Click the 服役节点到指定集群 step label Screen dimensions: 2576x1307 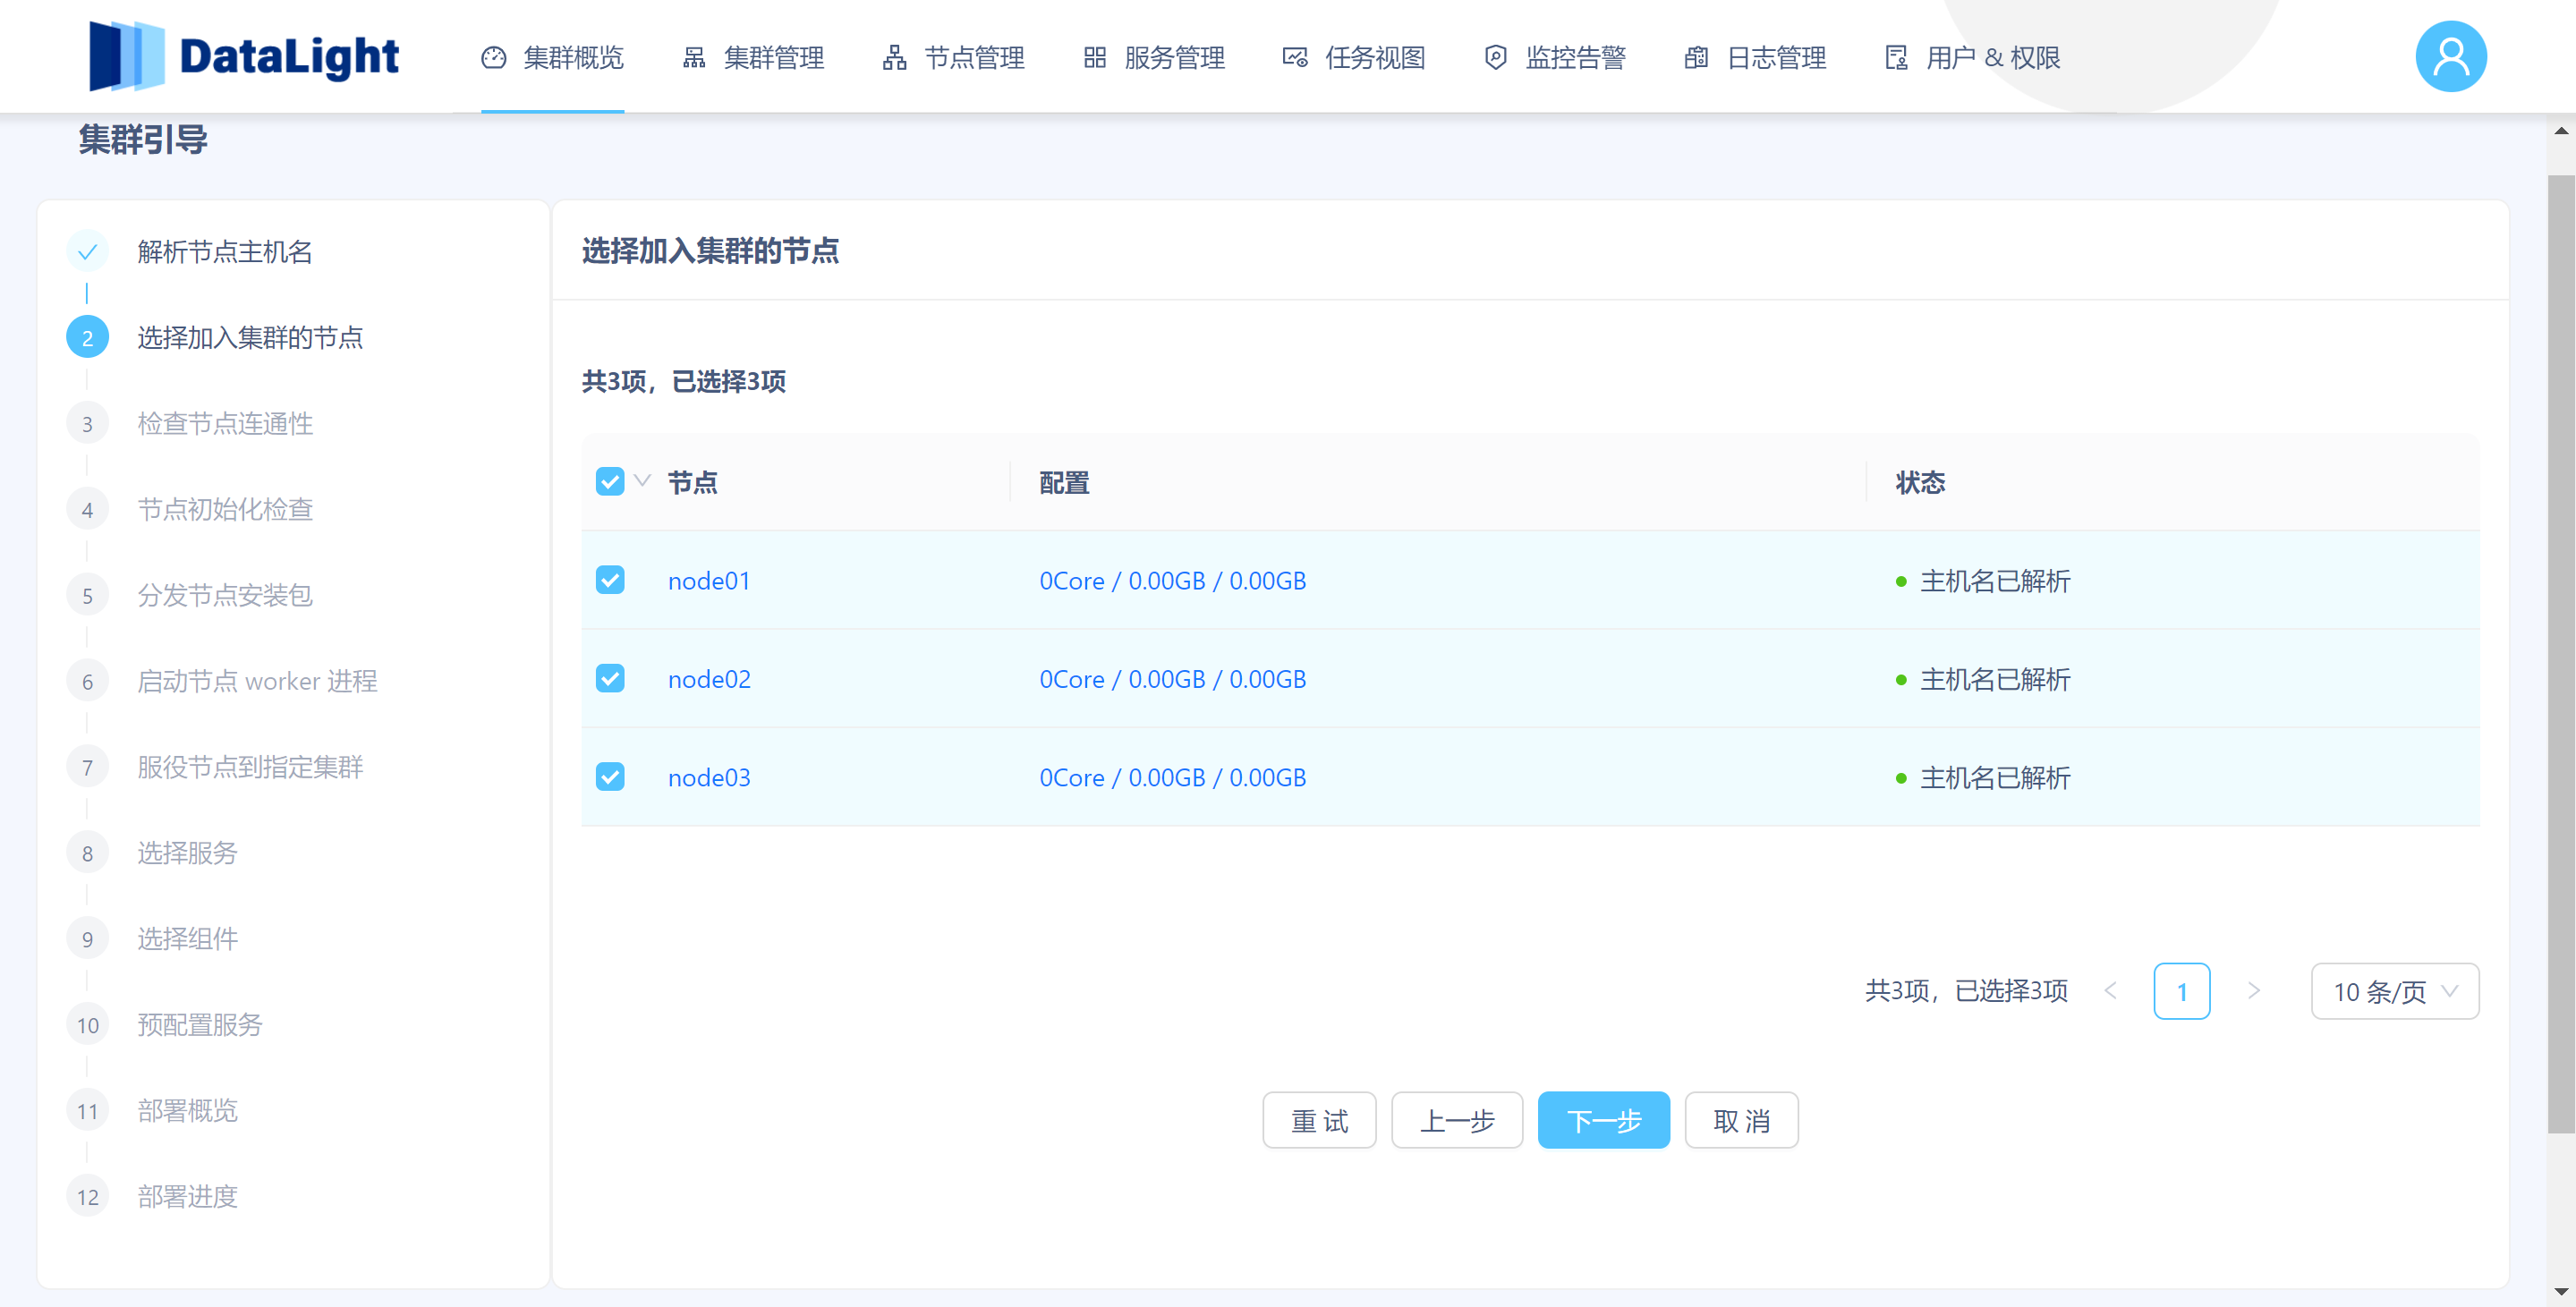pos(250,767)
